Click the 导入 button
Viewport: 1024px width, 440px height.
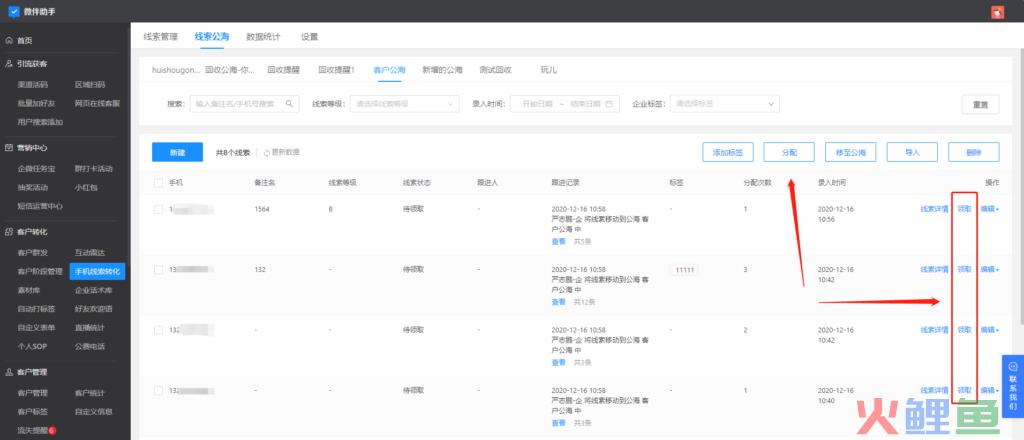click(x=912, y=152)
